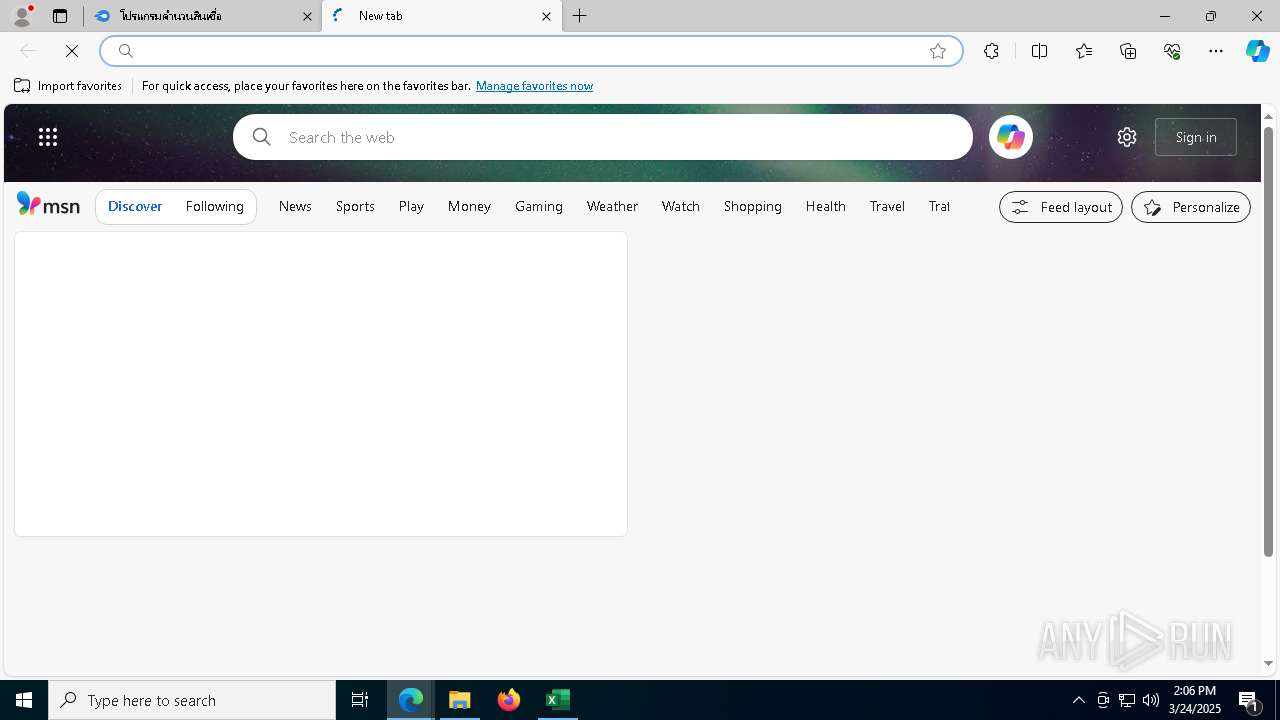1280x720 pixels.
Task: Open the Weather category
Action: point(612,206)
